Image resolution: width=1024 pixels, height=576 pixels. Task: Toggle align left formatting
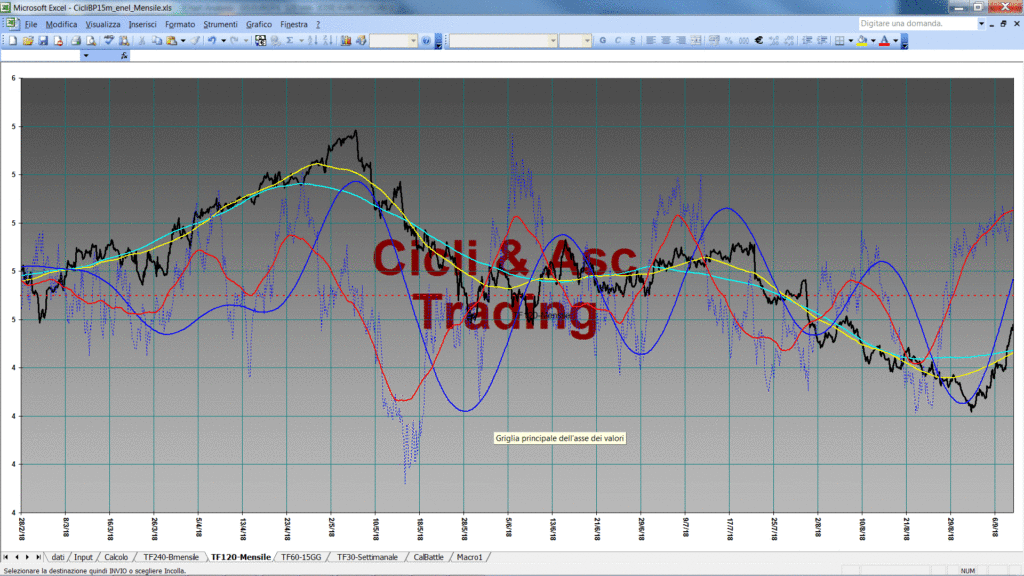(650, 40)
